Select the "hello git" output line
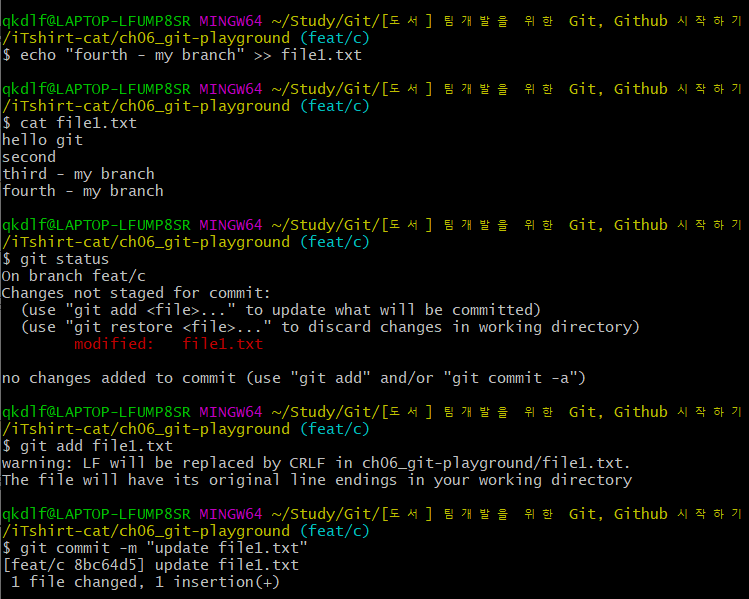Image resolution: width=749 pixels, height=599 pixels. (43, 140)
